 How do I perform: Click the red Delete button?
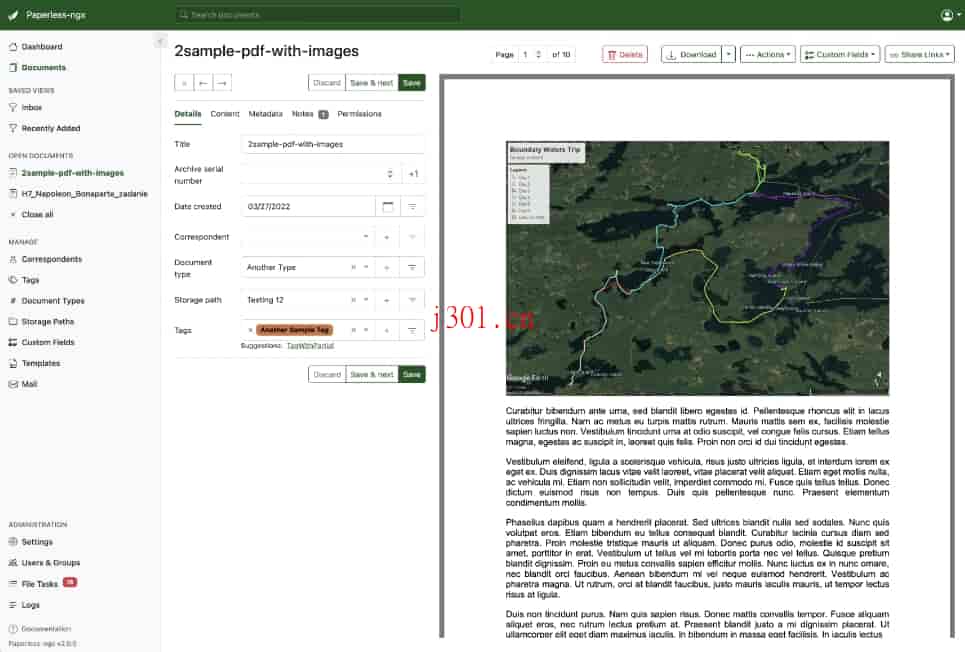[x=624, y=55]
